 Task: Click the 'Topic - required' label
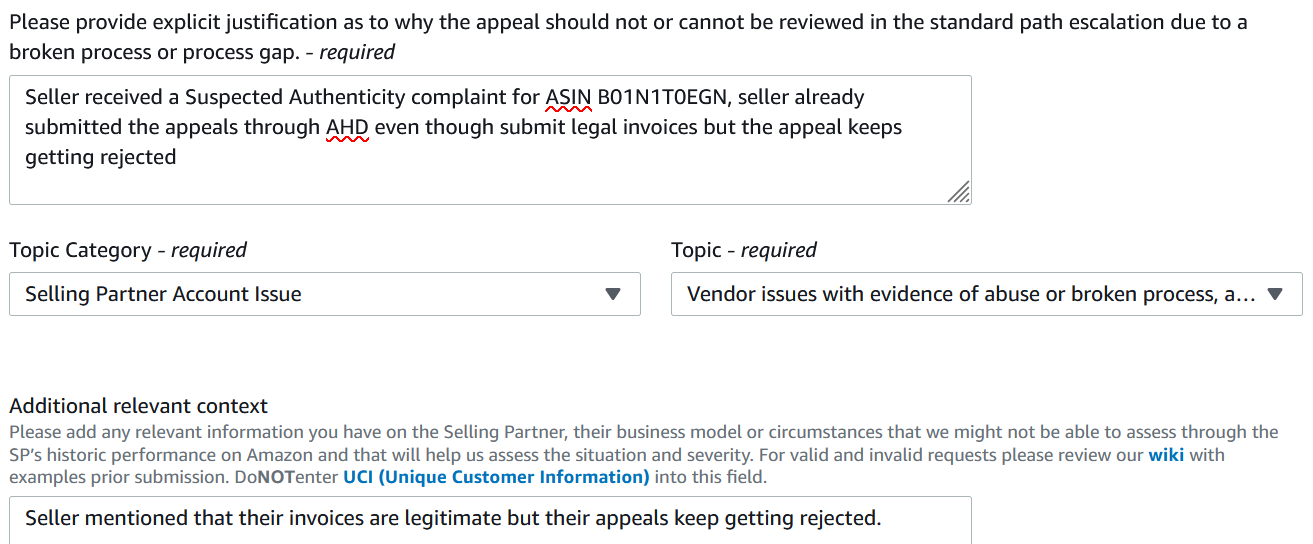[x=743, y=250]
